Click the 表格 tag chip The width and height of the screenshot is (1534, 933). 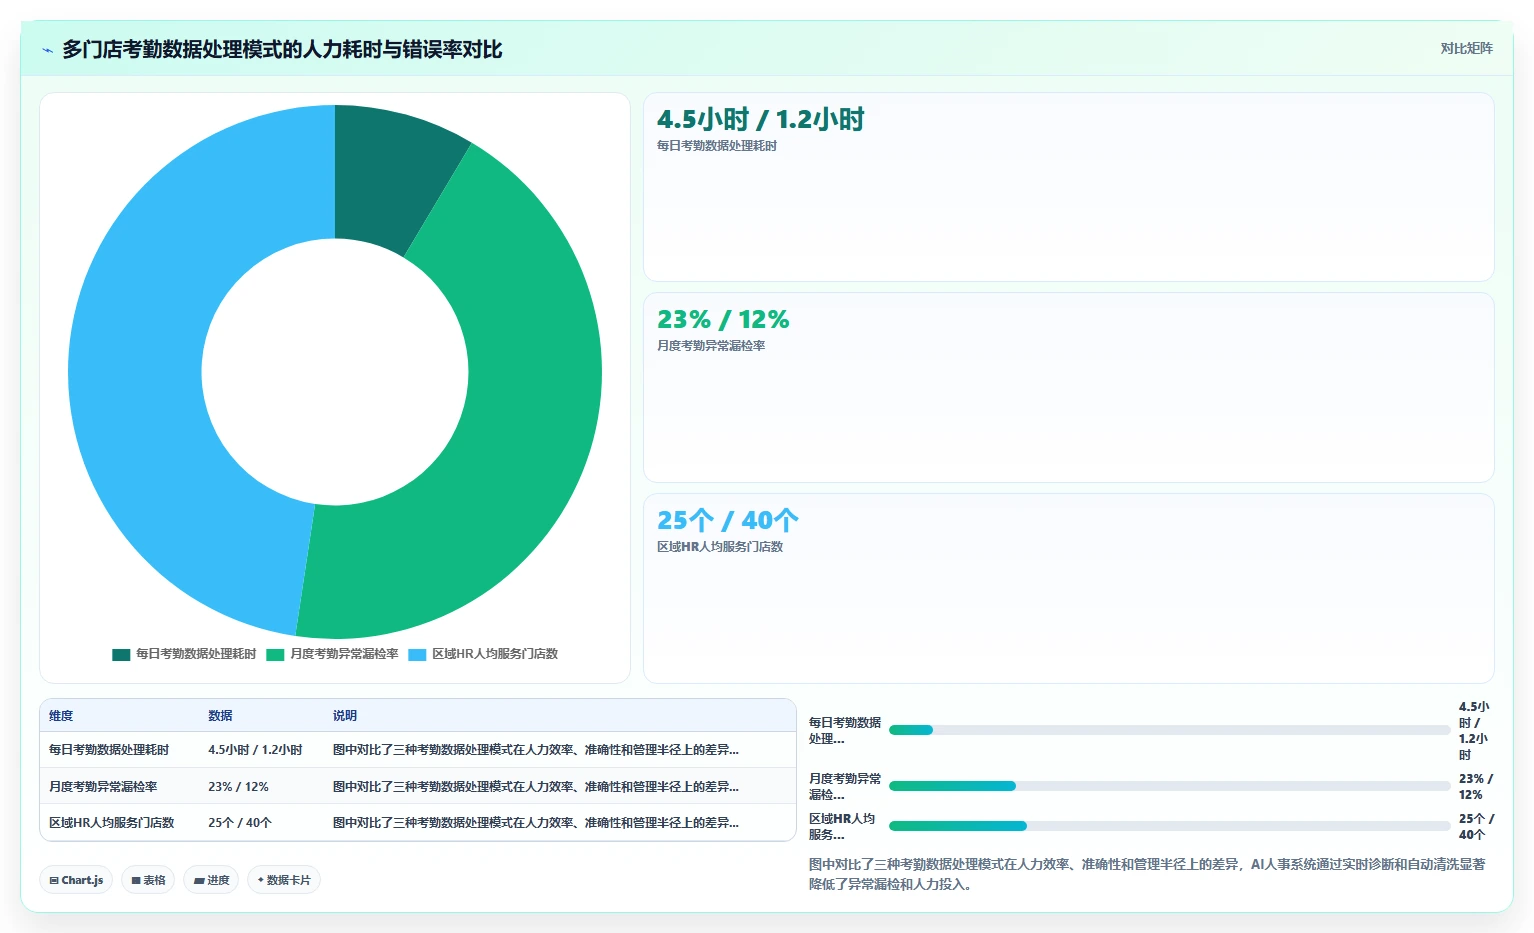click(x=148, y=880)
